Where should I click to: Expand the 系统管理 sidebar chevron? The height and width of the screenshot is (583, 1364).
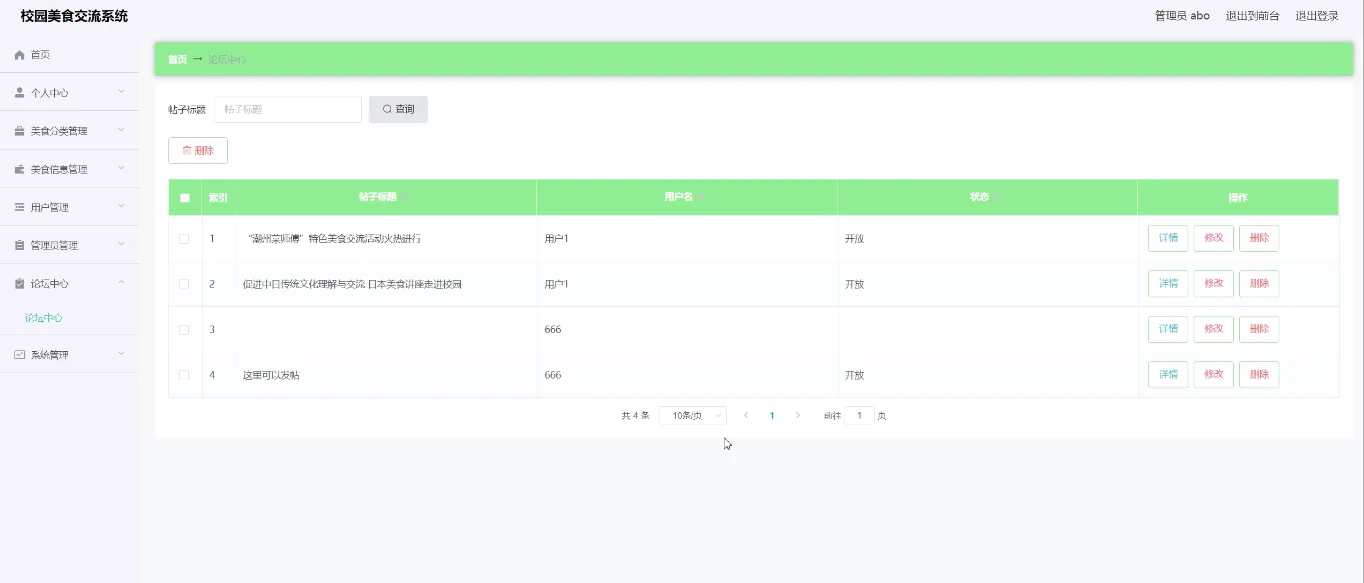pyautogui.click(x=121, y=354)
